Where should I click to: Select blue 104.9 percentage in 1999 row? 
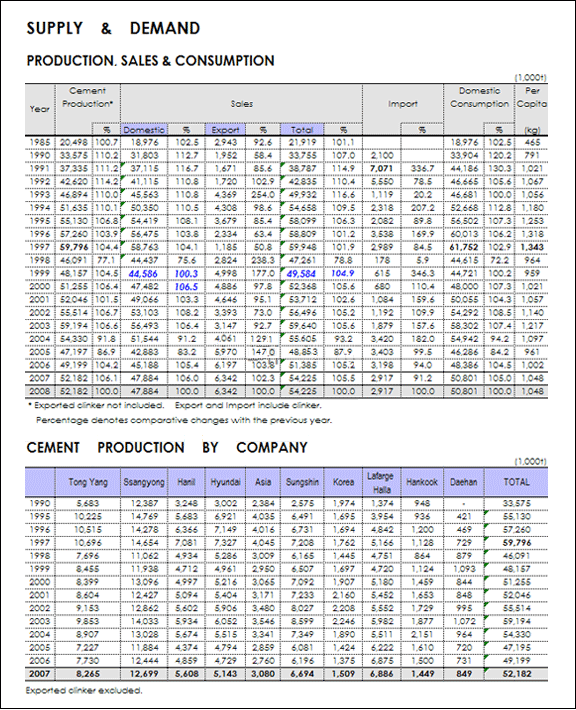(342, 273)
